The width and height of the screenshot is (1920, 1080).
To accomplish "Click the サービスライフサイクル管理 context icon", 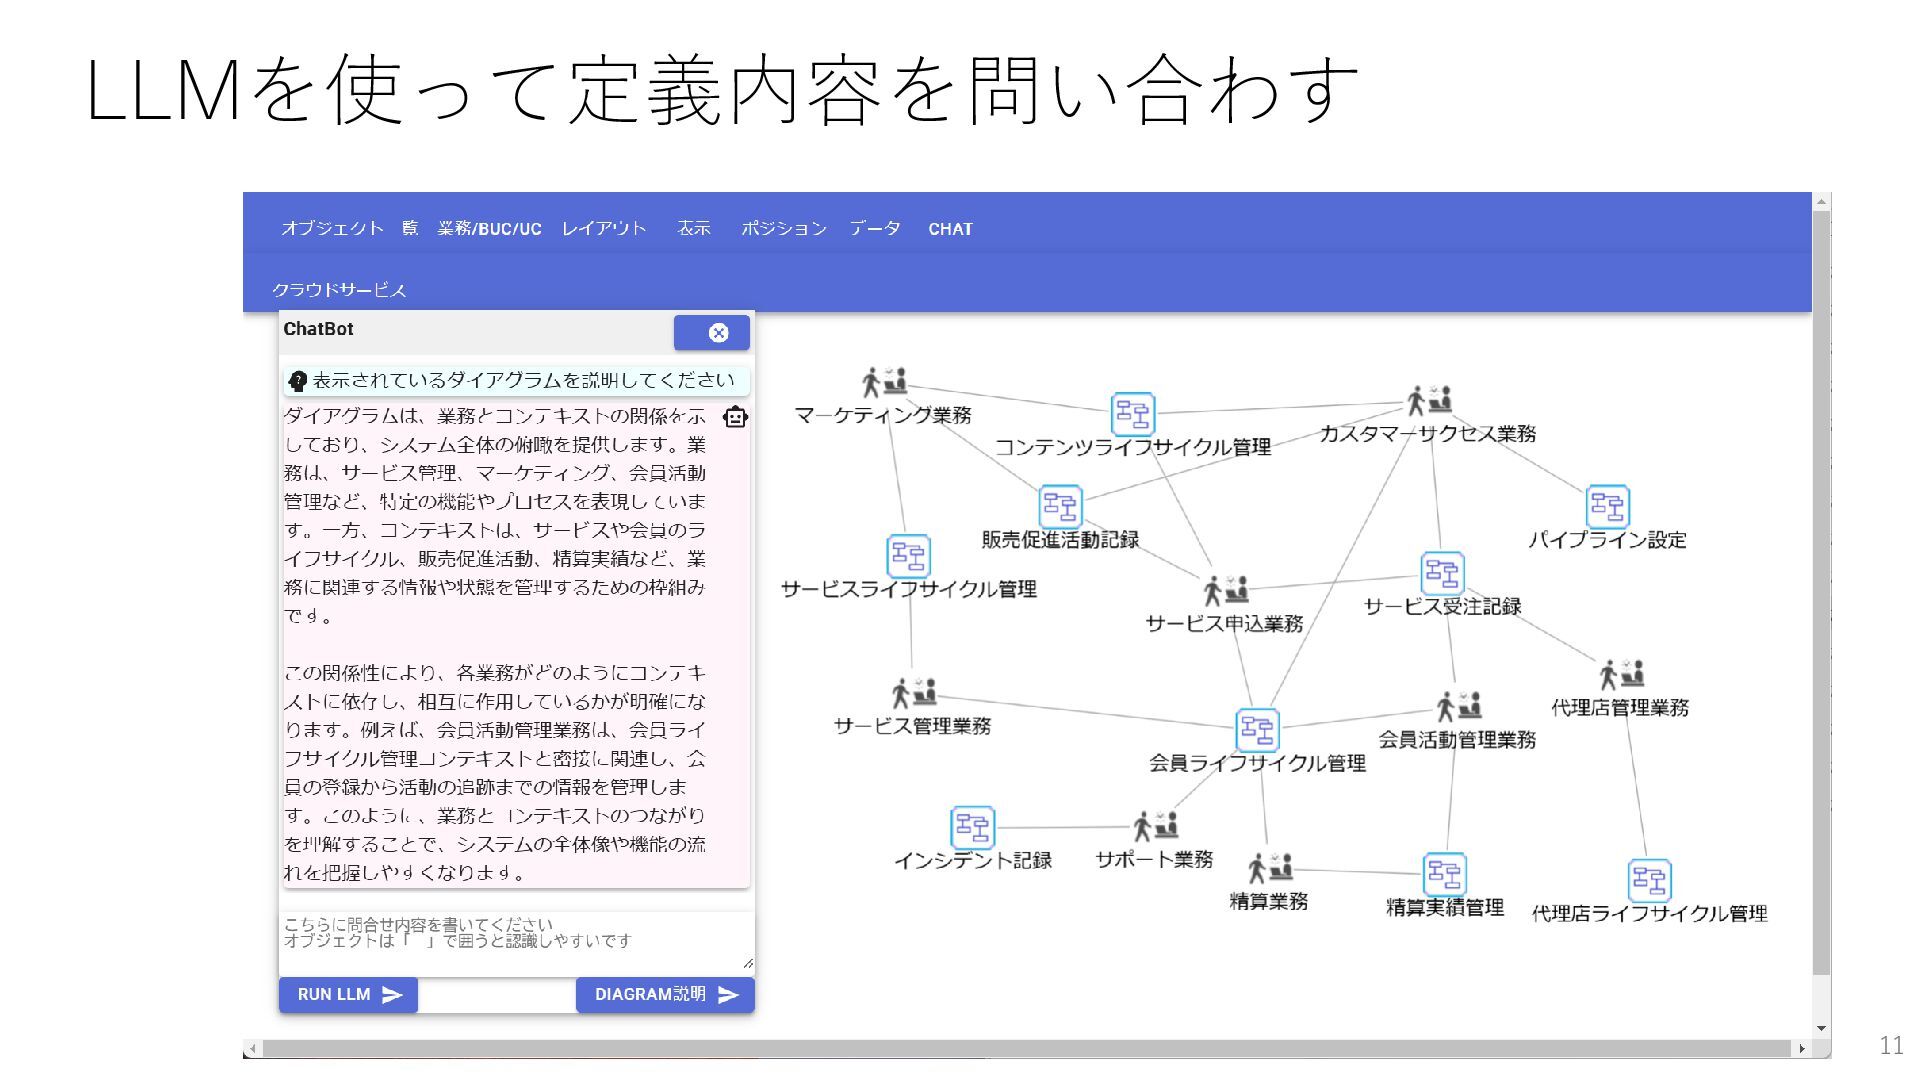I will point(909,556).
